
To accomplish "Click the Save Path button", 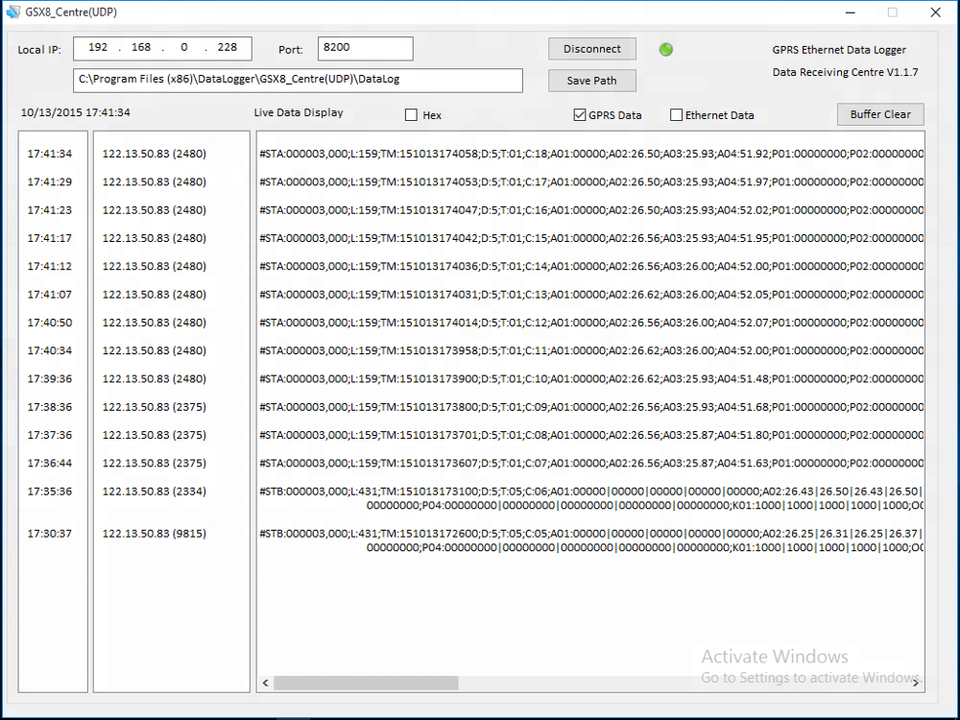I will pos(592,81).
